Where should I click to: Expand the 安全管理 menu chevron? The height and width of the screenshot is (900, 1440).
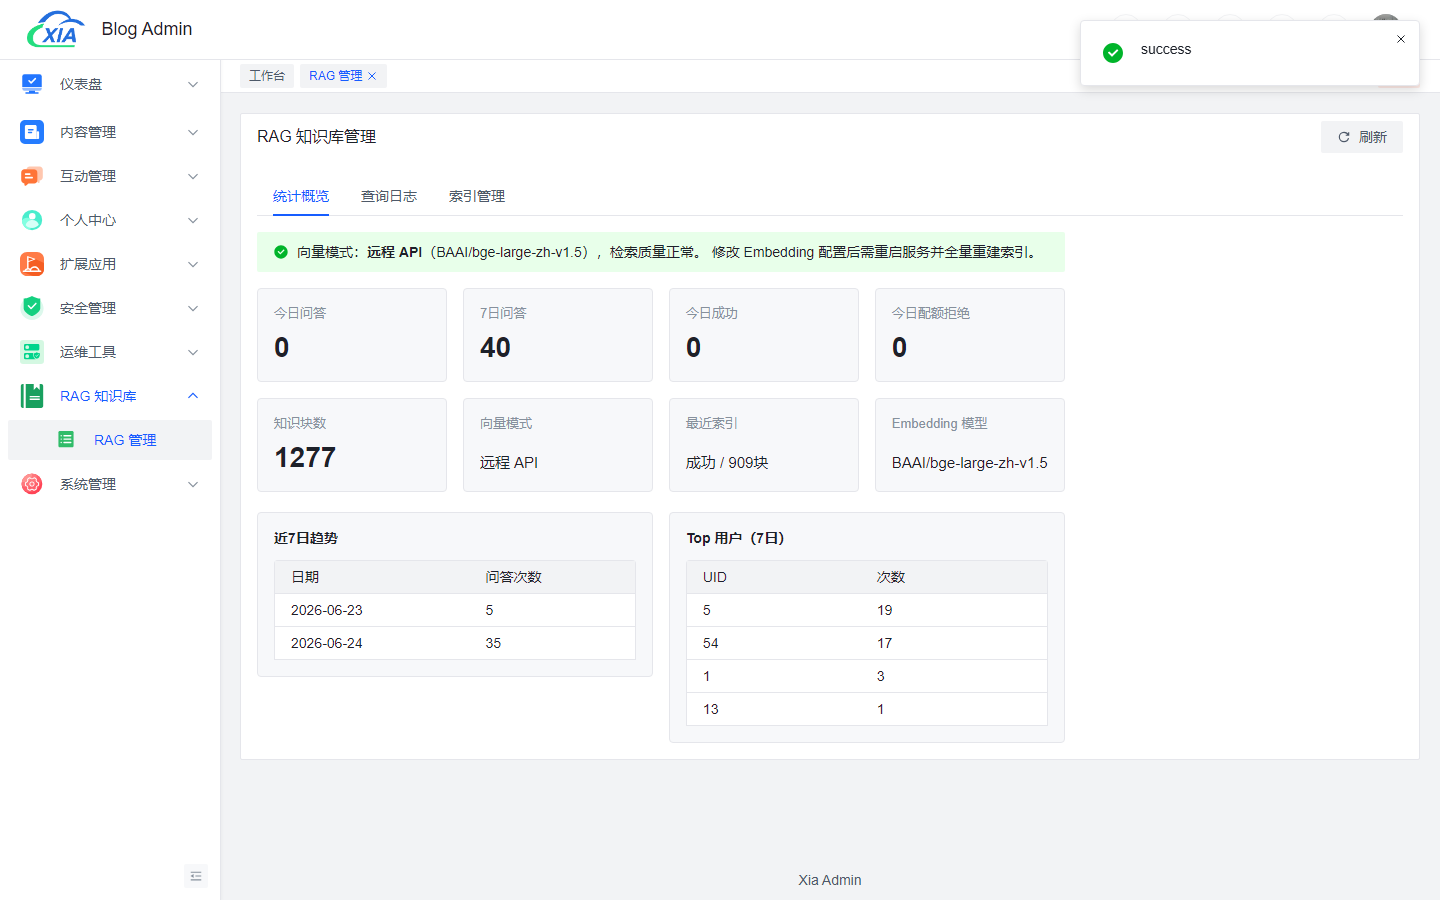point(193,308)
